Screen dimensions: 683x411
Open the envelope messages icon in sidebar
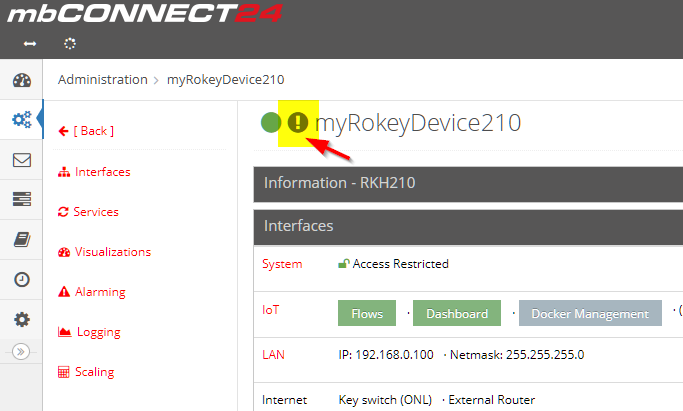tap(22, 160)
